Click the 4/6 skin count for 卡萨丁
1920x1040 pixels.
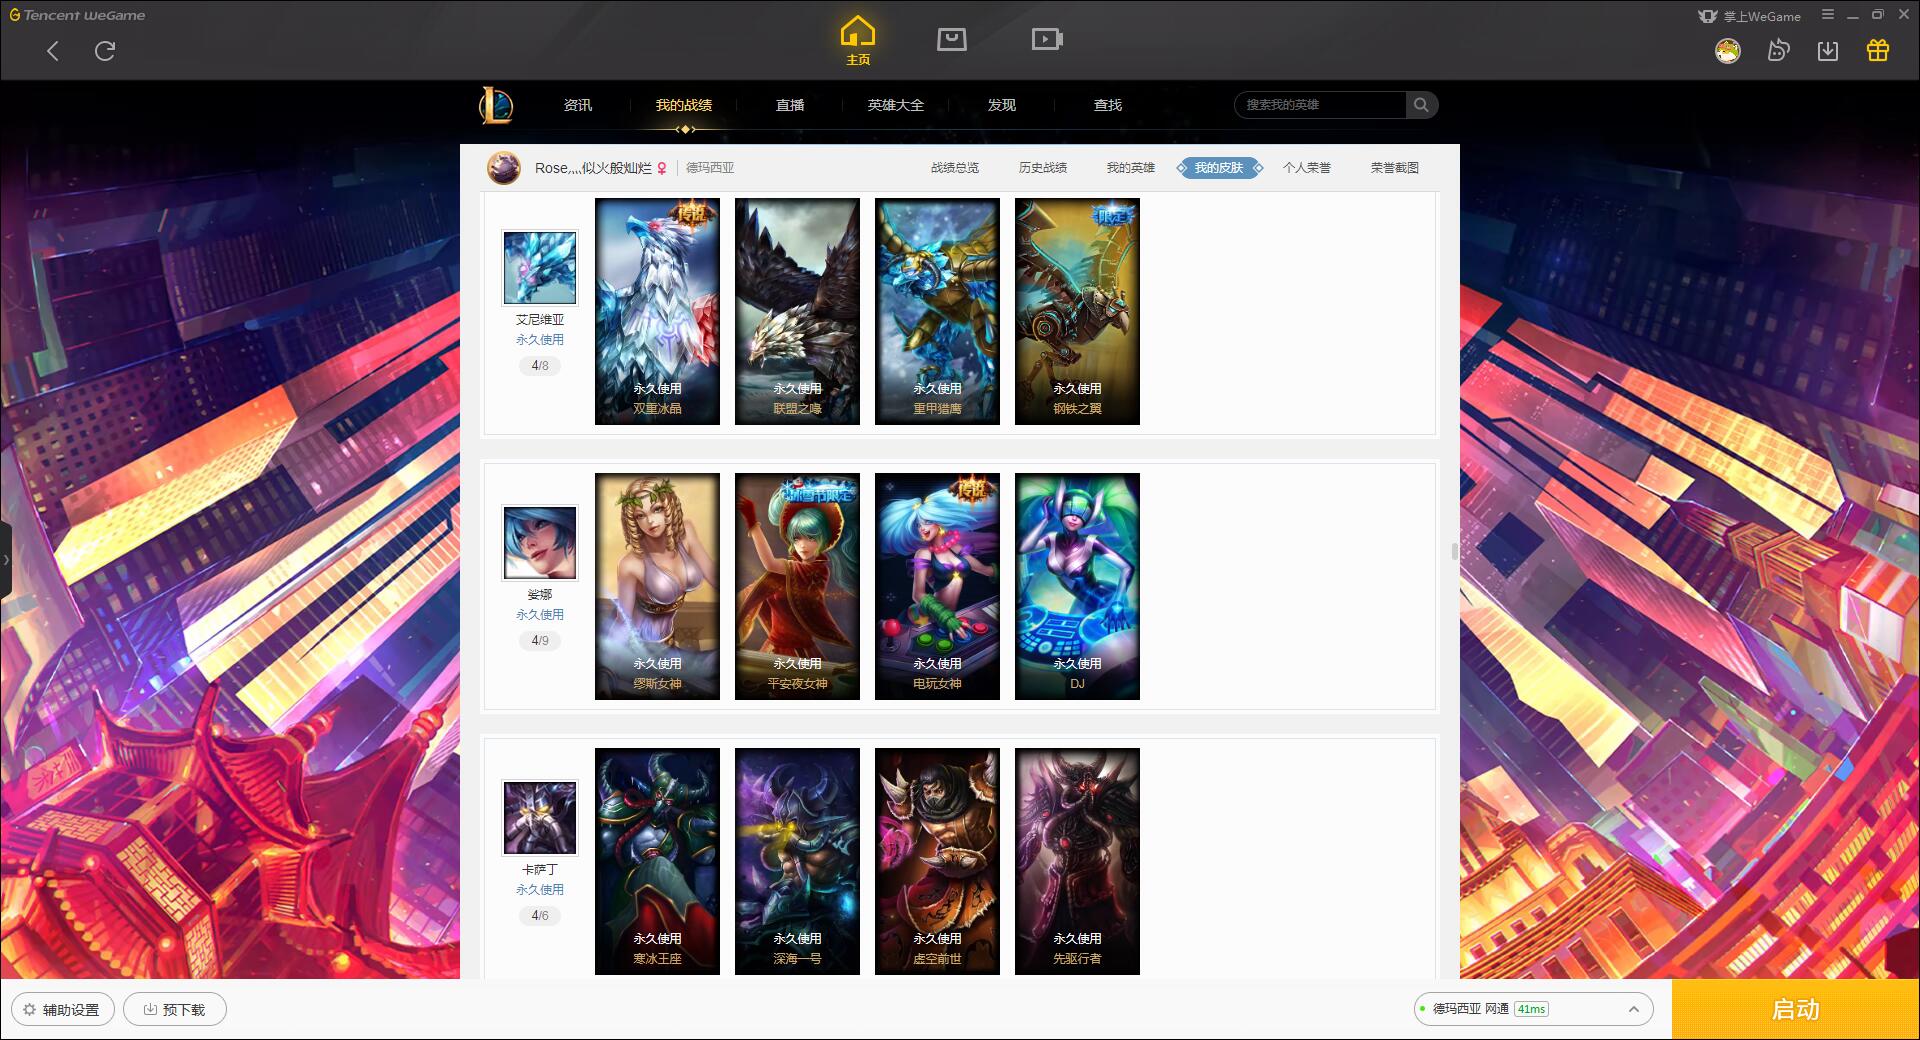[x=540, y=916]
